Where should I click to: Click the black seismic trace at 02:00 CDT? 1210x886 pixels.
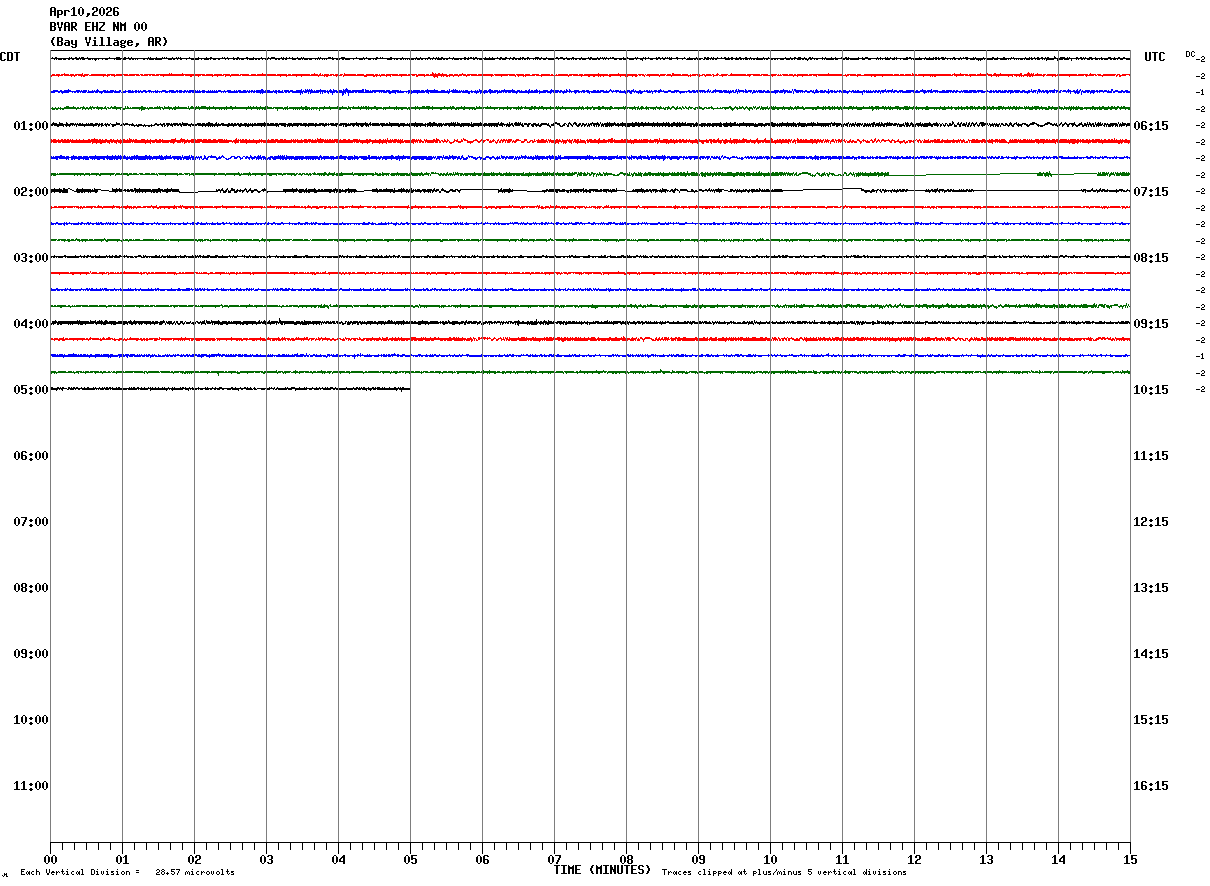point(590,190)
